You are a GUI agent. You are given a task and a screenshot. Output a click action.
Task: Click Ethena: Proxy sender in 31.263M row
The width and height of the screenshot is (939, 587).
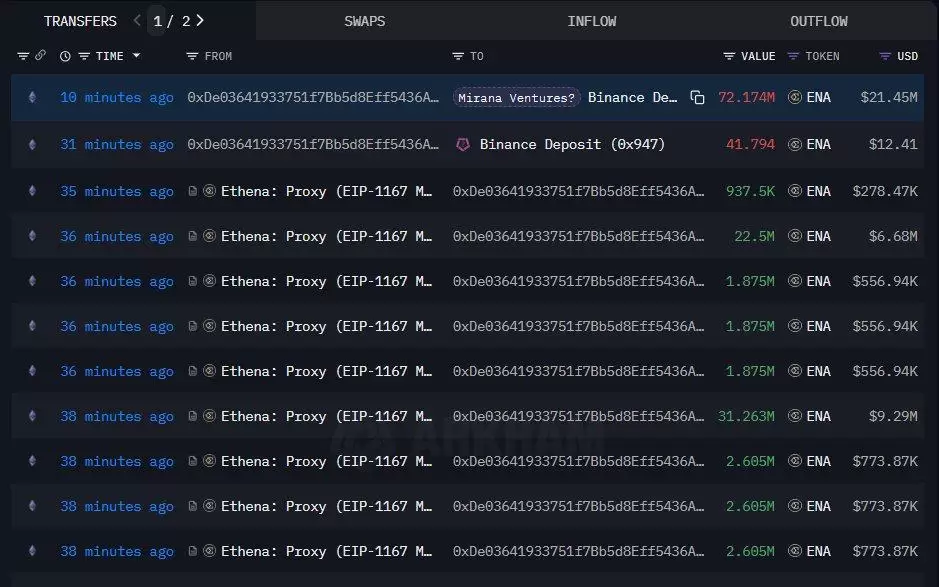coord(326,416)
